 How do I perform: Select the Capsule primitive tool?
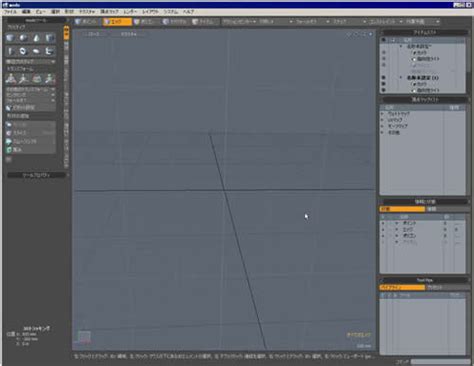10,51
